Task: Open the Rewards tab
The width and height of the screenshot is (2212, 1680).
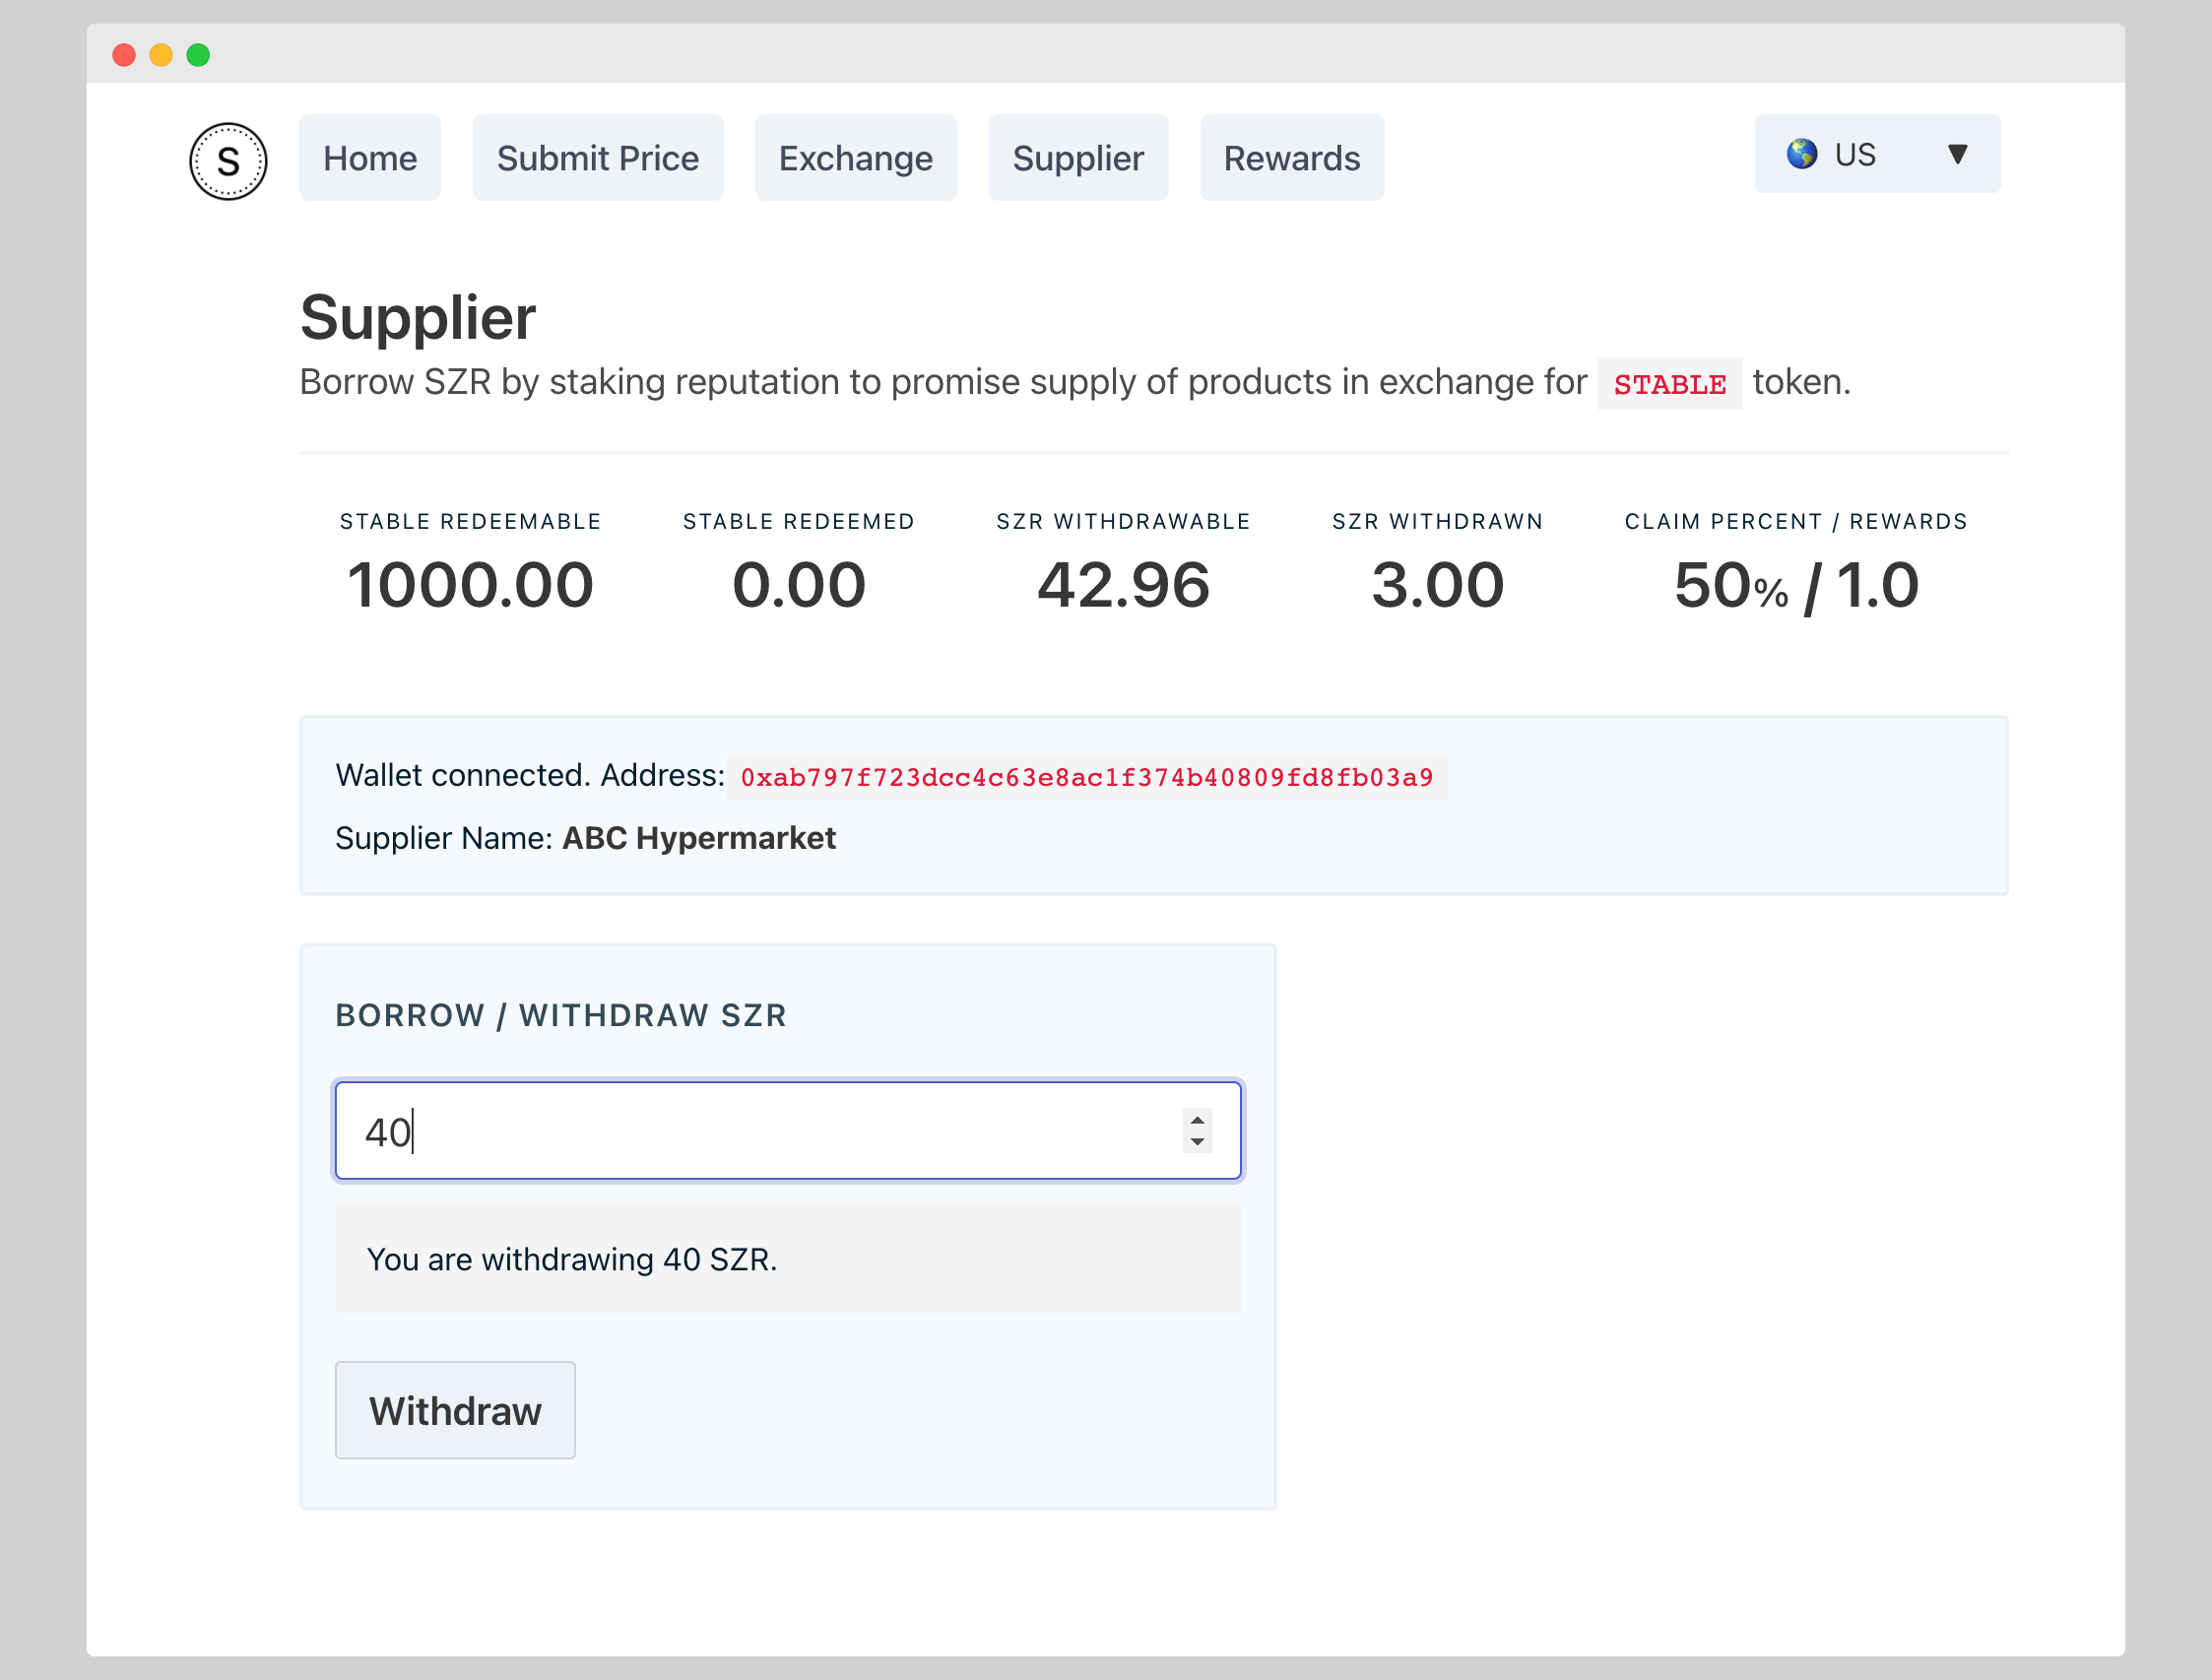Action: pos(1291,158)
